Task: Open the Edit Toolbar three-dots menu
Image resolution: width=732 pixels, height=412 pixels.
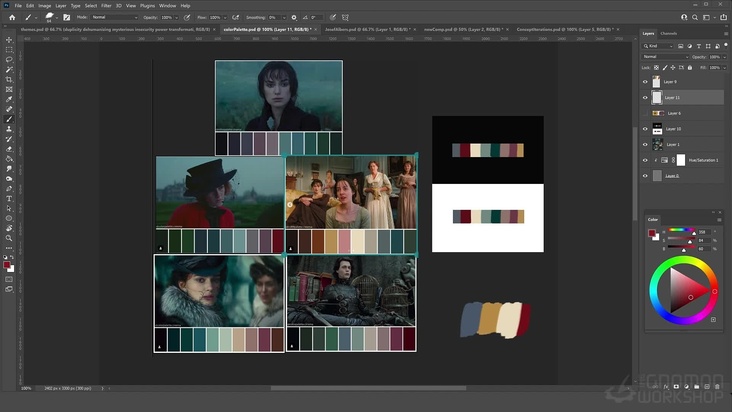Action: (x=9, y=248)
